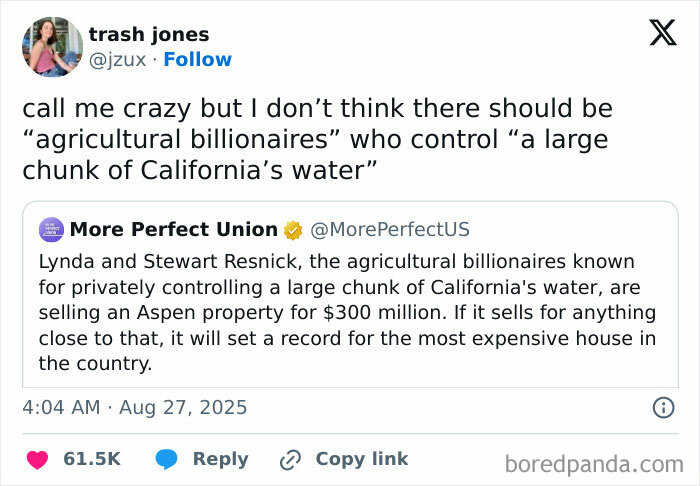Viewport: 700px width, 486px height.
Task: Open the trash jones display name
Action: (149, 35)
